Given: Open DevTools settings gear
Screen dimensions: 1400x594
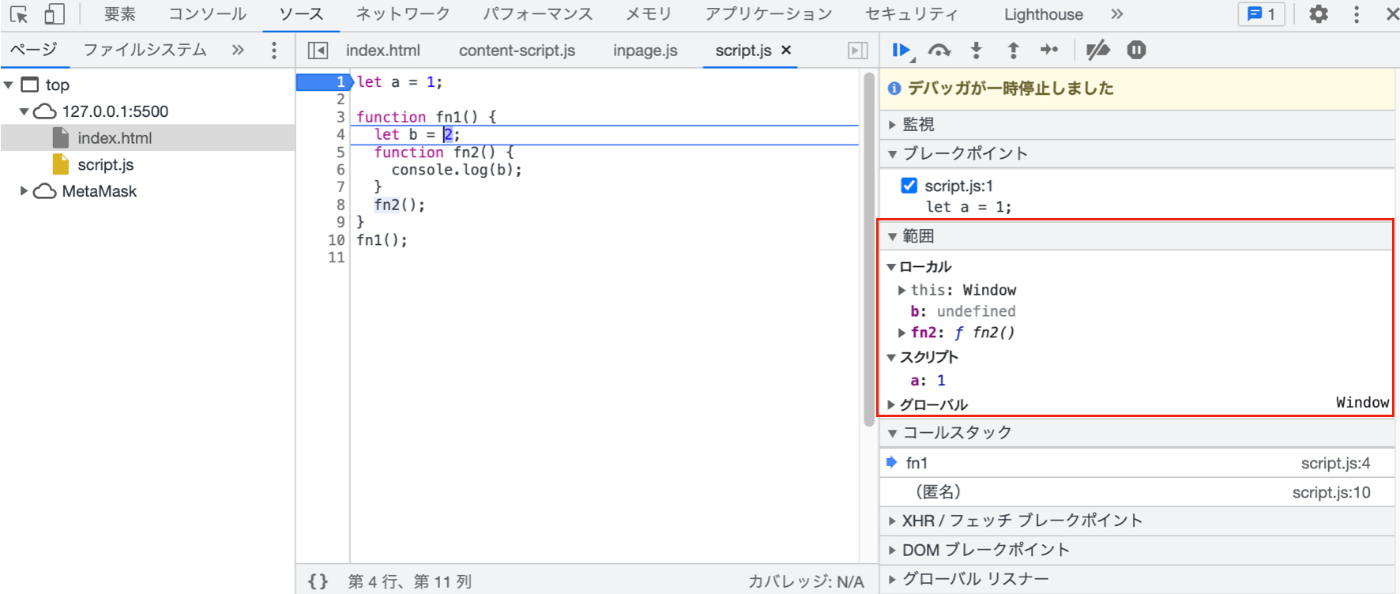Looking at the screenshot, I should click(1319, 14).
